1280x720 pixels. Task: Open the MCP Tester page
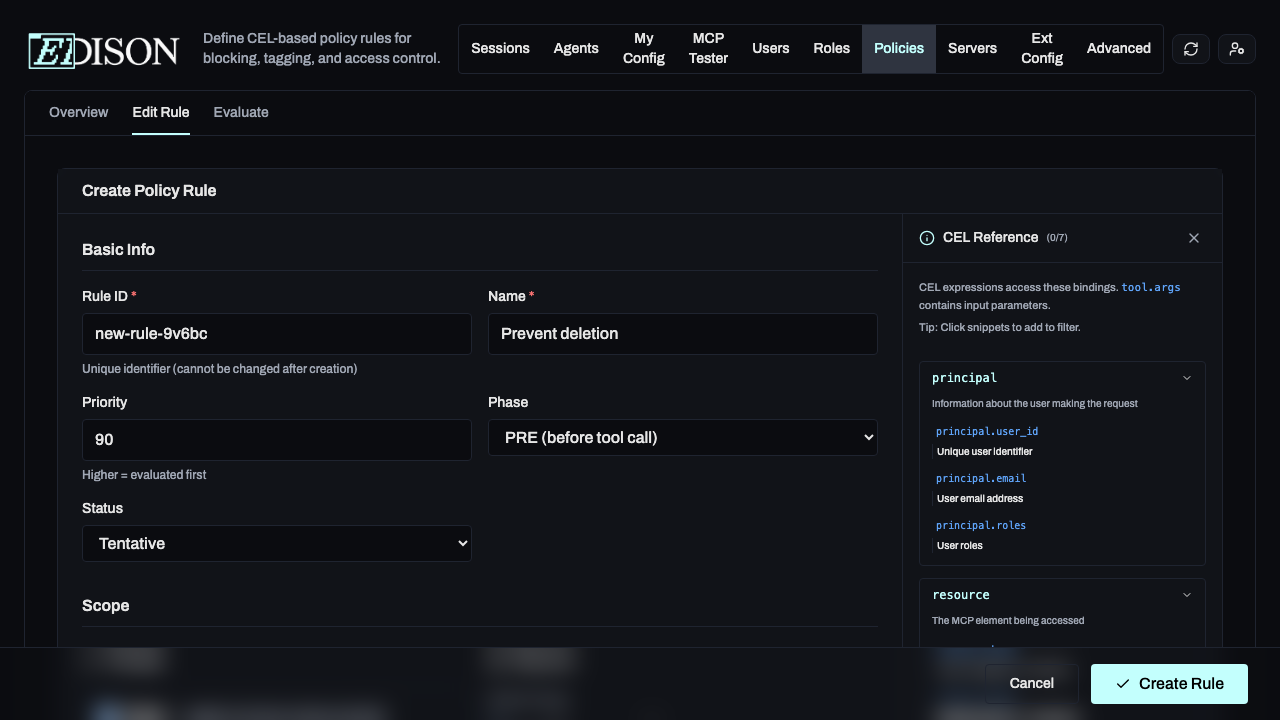pyautogui.click(x=708, y=48)
